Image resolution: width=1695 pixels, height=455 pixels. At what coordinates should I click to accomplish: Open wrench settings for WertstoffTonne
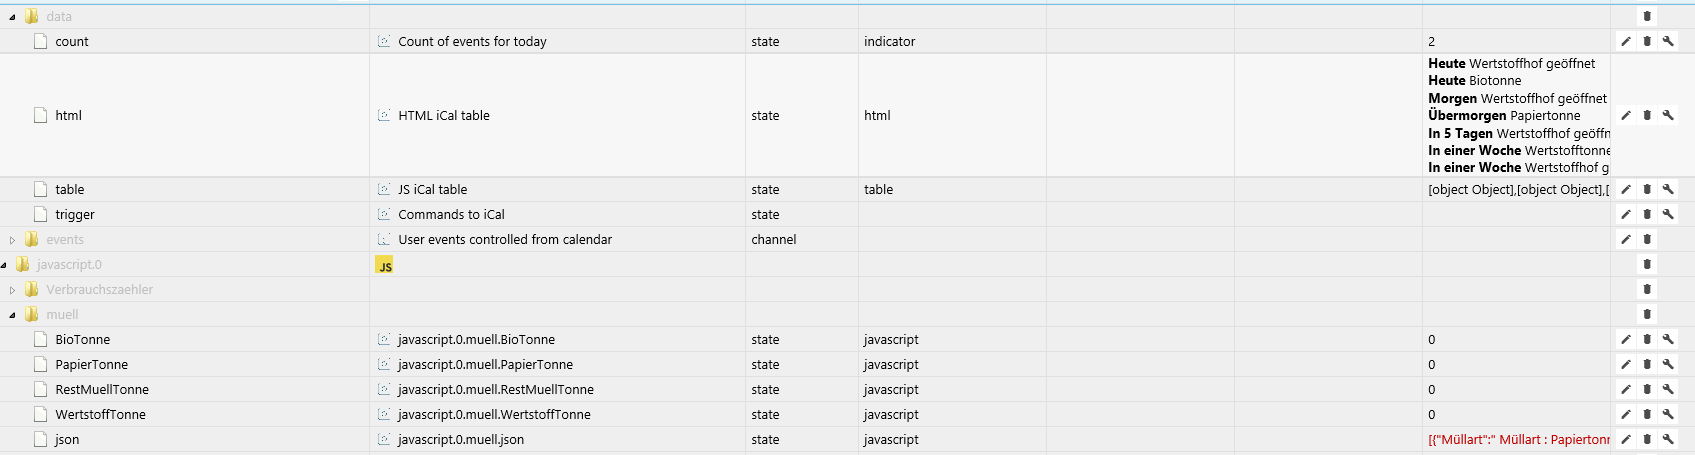click(x=1668, y=414)
